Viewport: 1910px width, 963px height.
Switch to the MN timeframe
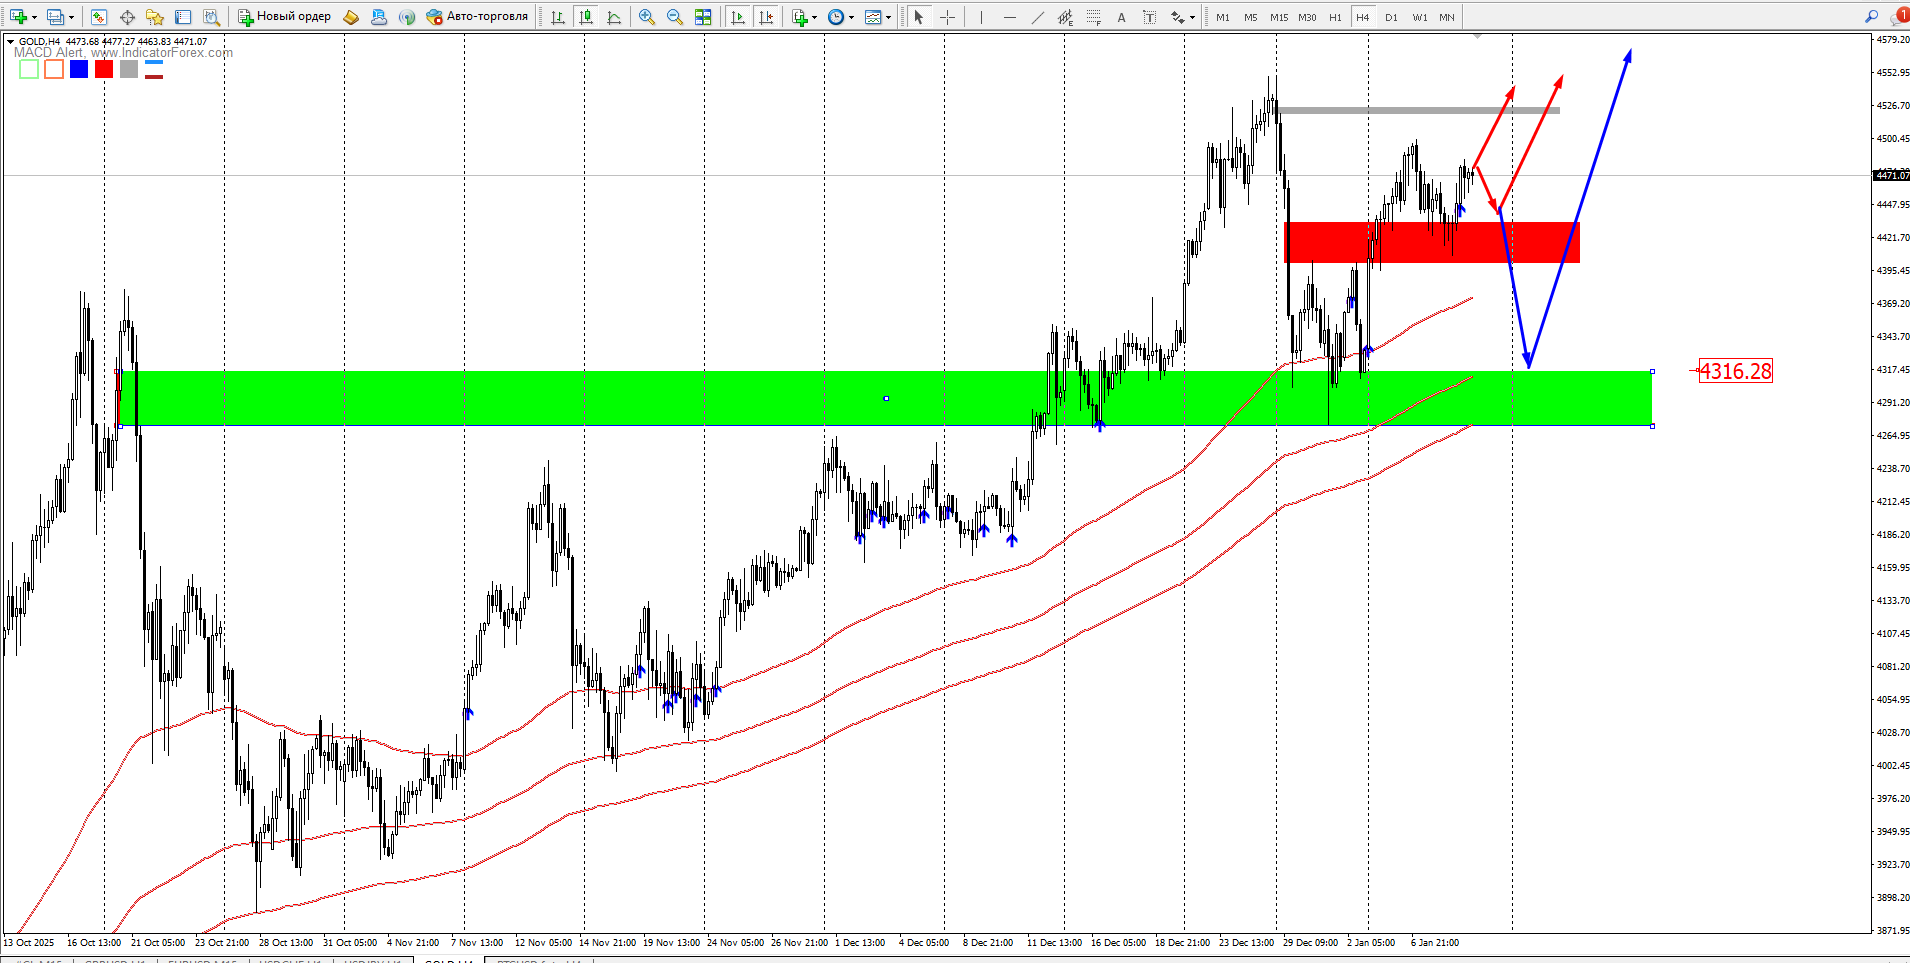[1447, 17]
